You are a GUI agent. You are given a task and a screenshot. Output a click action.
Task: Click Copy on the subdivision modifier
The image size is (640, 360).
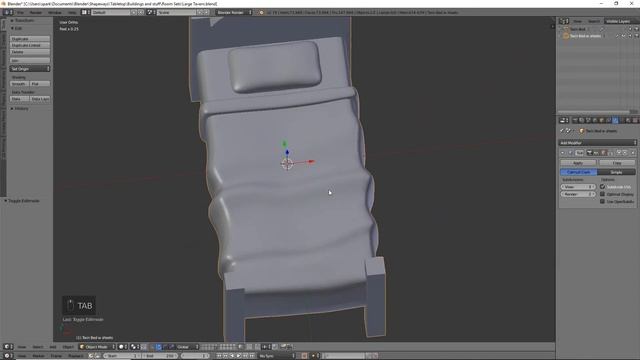[617, 163]
